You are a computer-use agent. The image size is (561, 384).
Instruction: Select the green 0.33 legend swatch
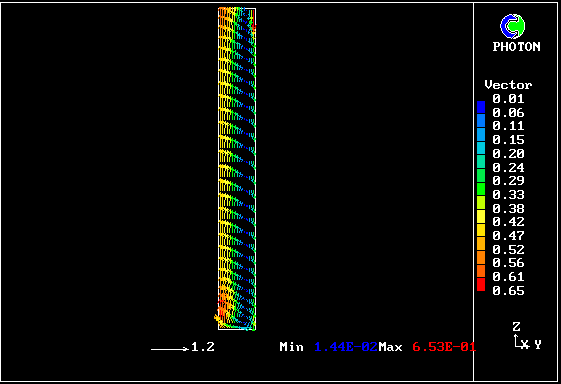coord(481,189)
